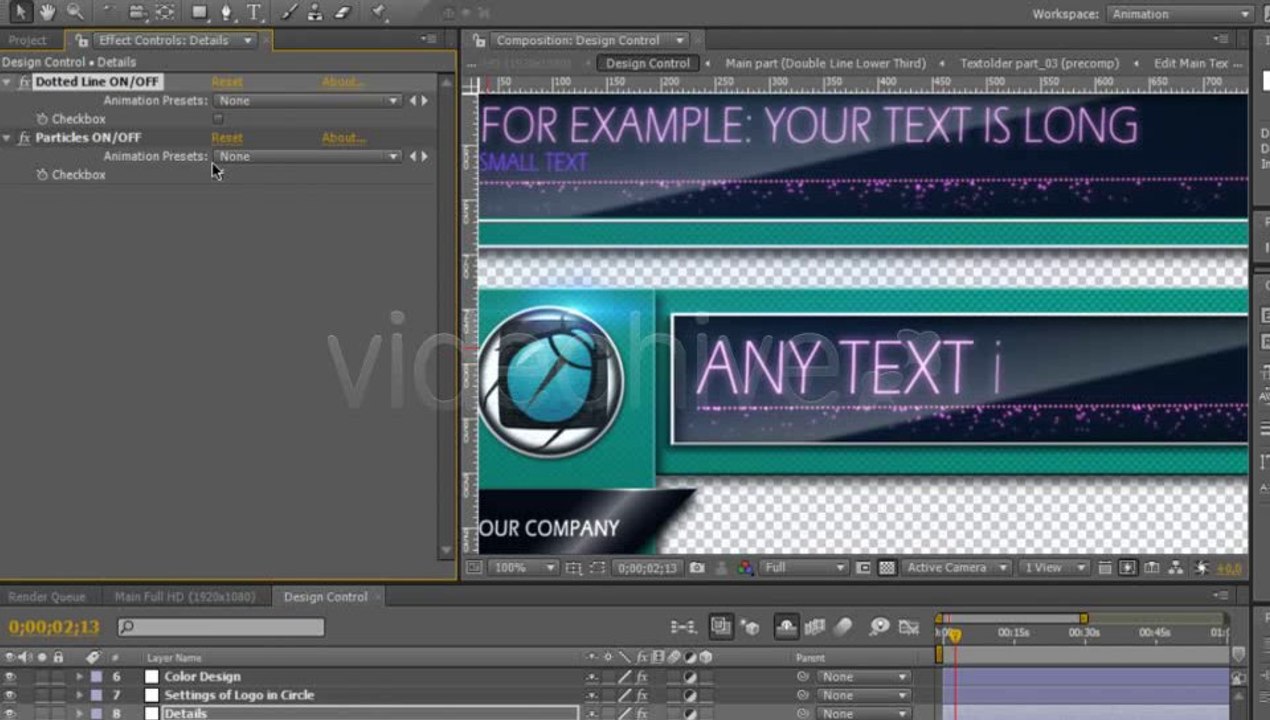Image resolution: width=1270 pixels, height=720 pixels.
Task: Select the Design Control timeline tab
Action: point(326,597)
